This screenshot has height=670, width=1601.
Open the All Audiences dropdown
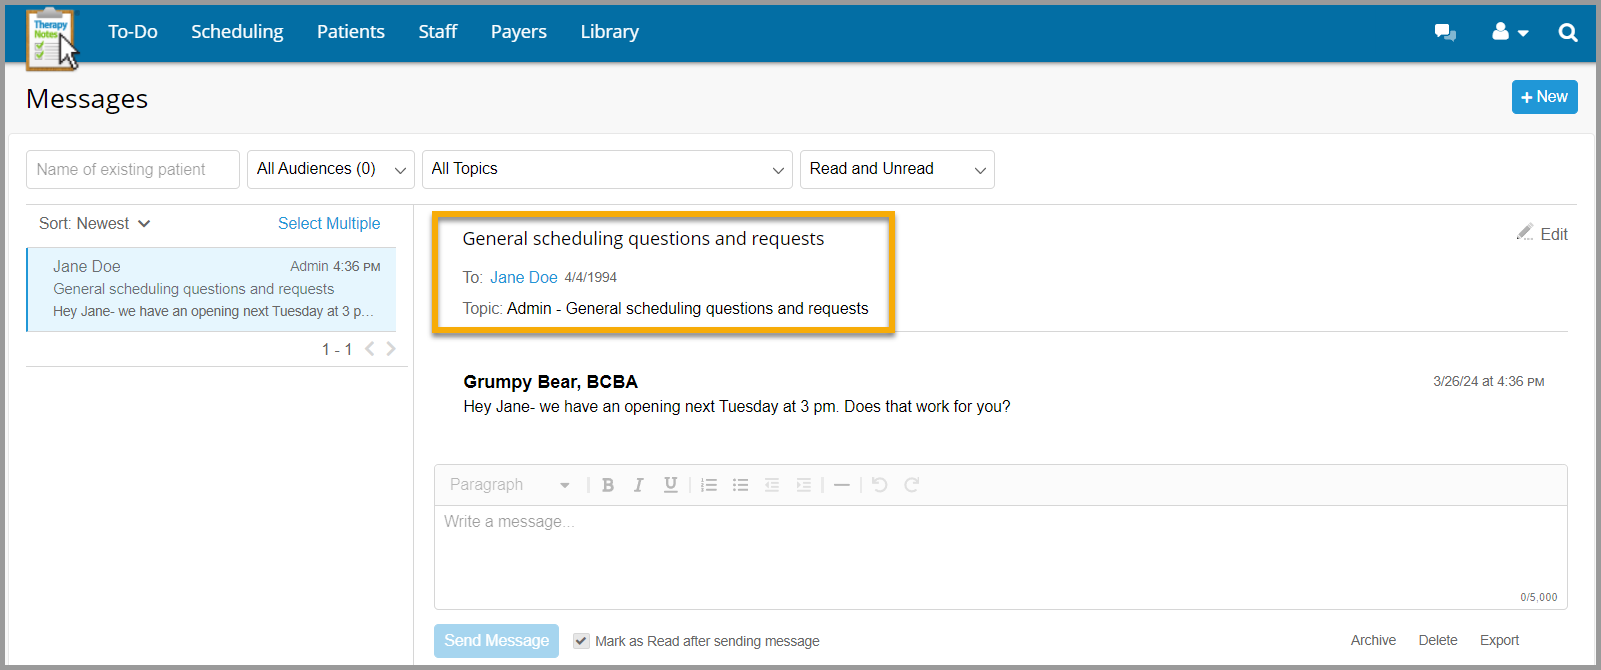click(330, 169)
